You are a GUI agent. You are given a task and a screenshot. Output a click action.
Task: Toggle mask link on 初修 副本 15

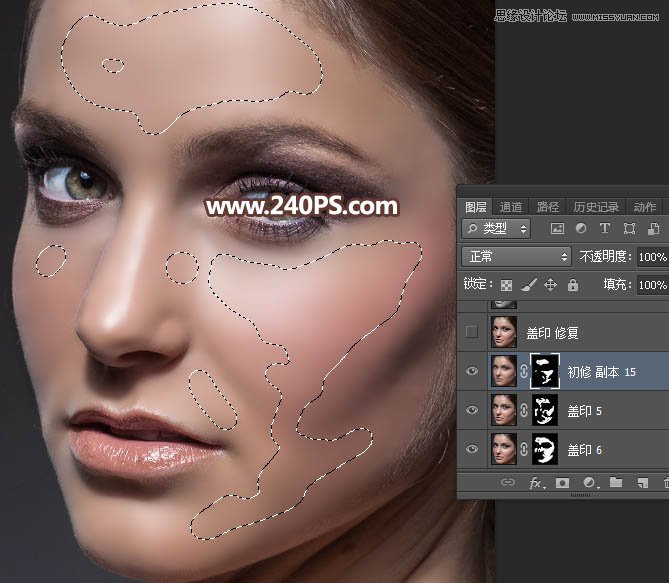[524, 371]
